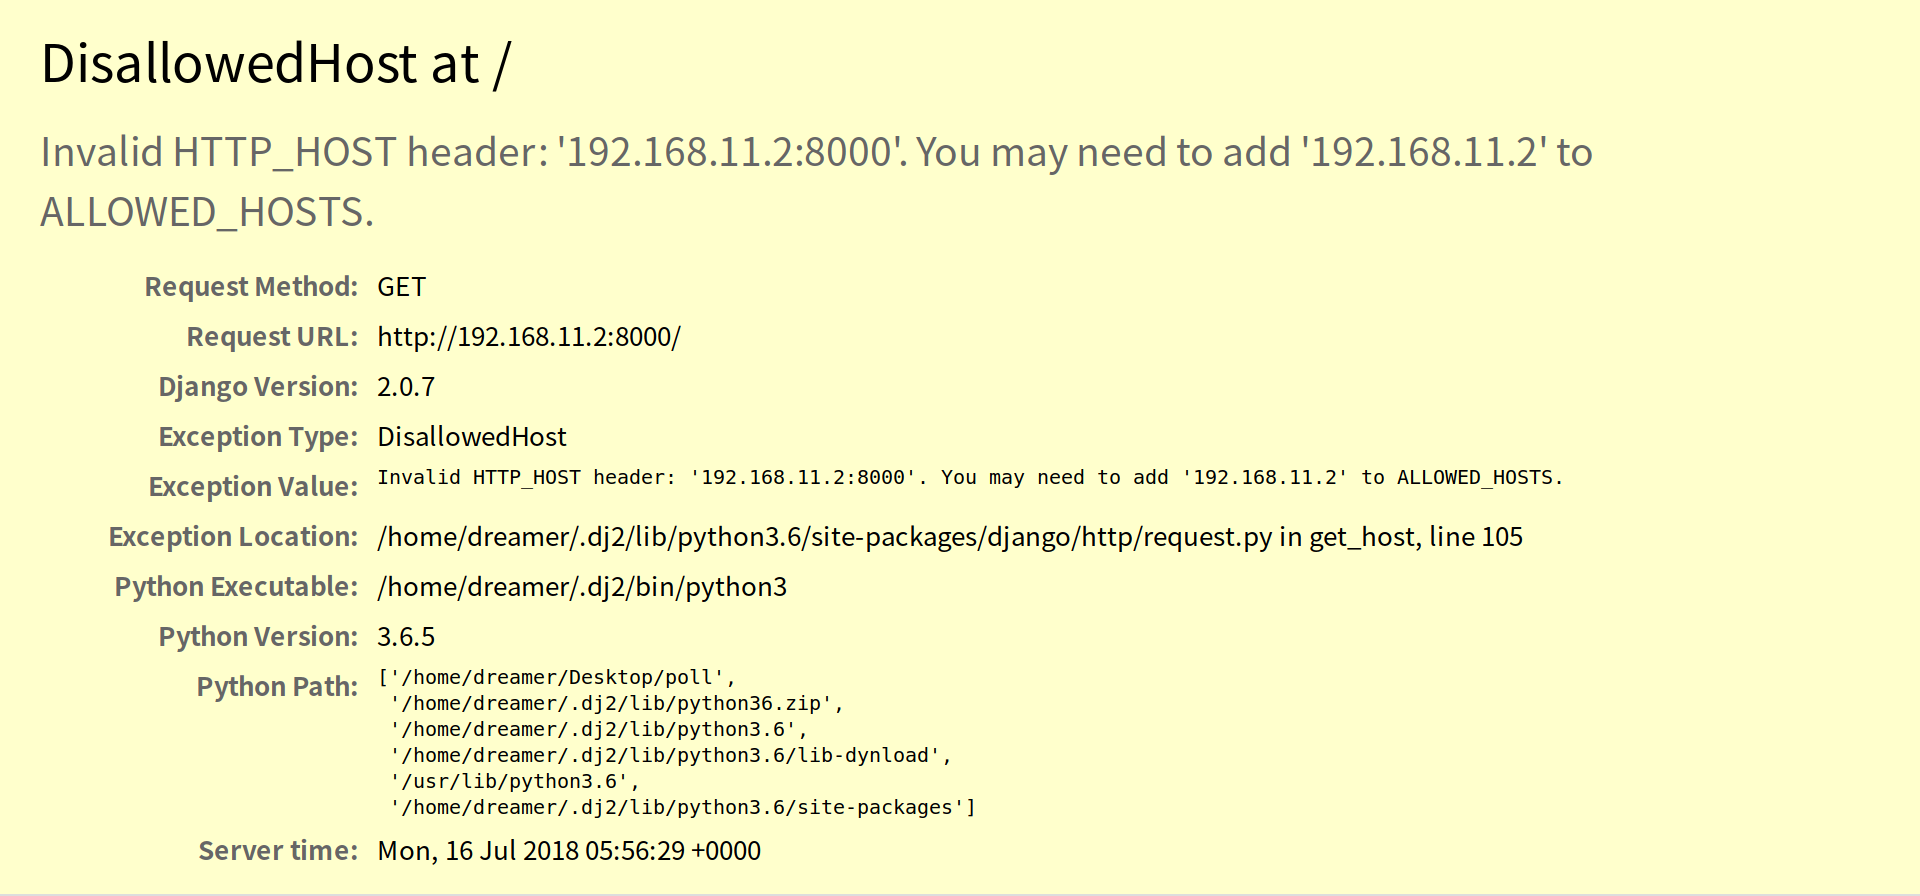Viewport: 1920px width, 896px height.
Task: Click the "Request URL:" label
Action: pyautogui.click(x=272, y=337)
